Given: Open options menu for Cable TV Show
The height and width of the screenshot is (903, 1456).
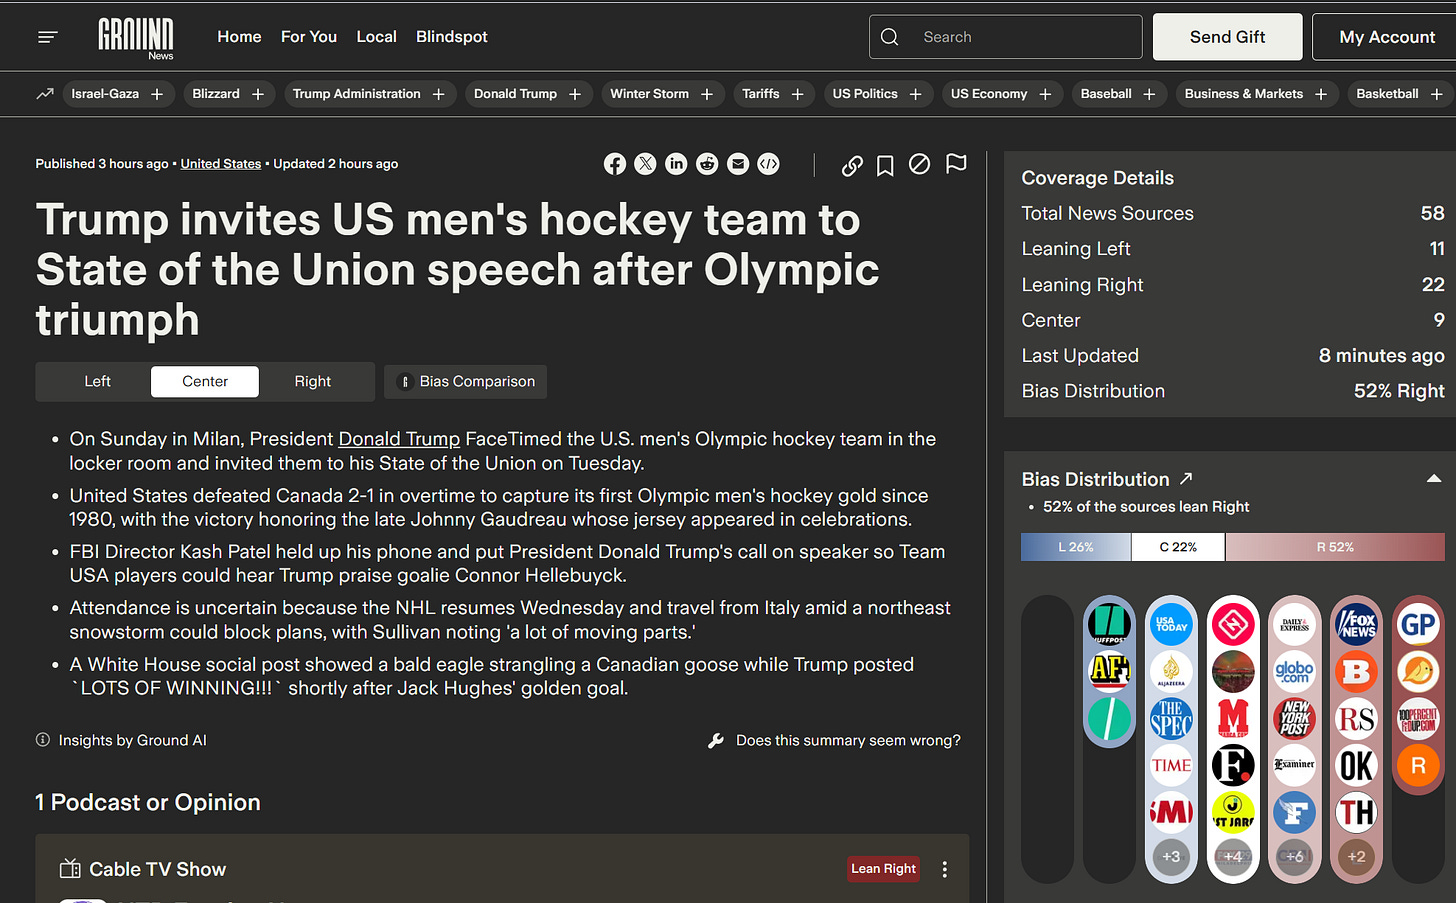Looking at the screenshot, I should (944, 869).
